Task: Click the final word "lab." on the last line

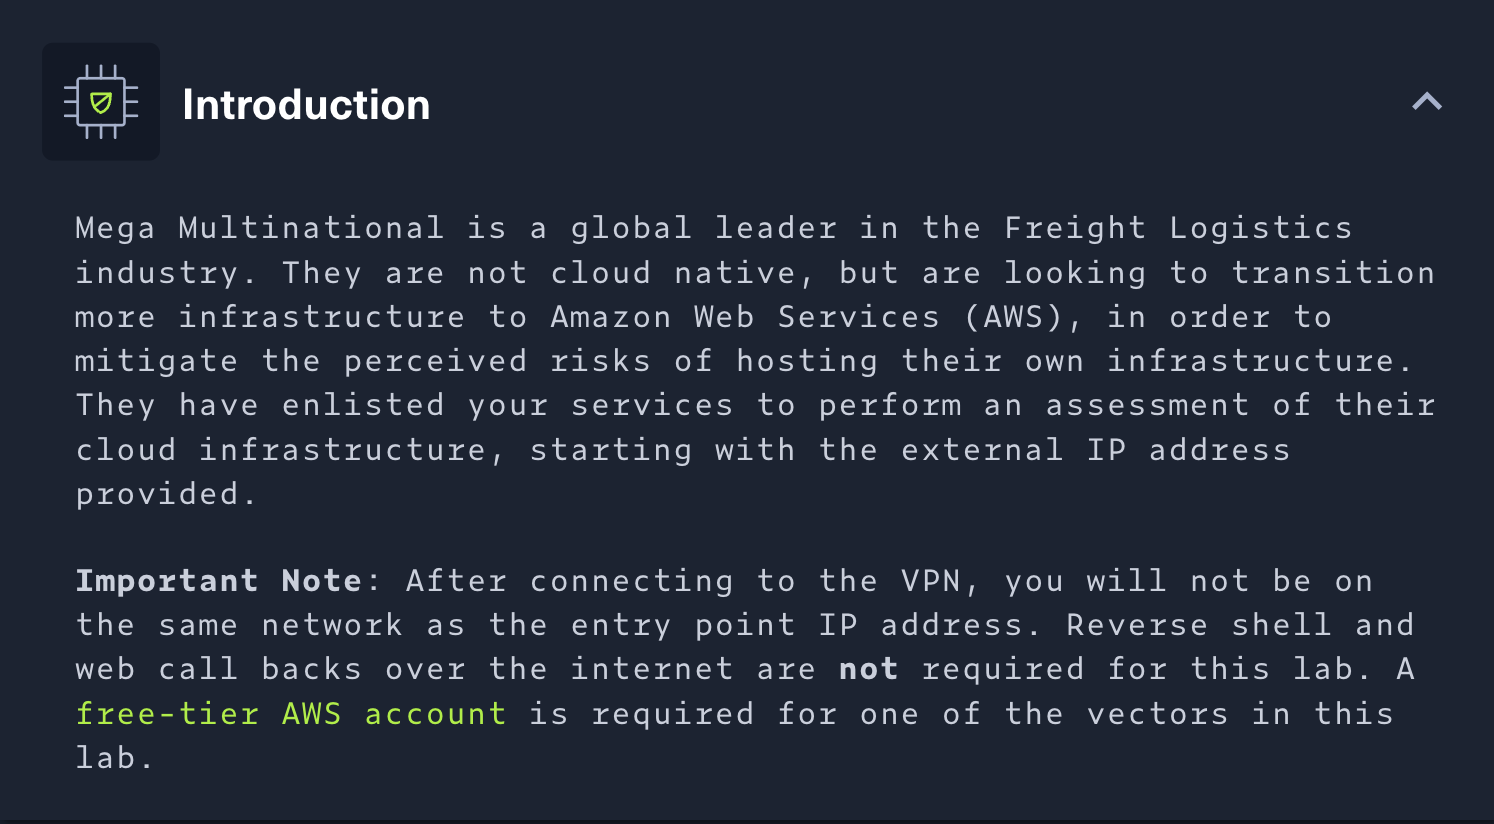Action: click(115, 758)
